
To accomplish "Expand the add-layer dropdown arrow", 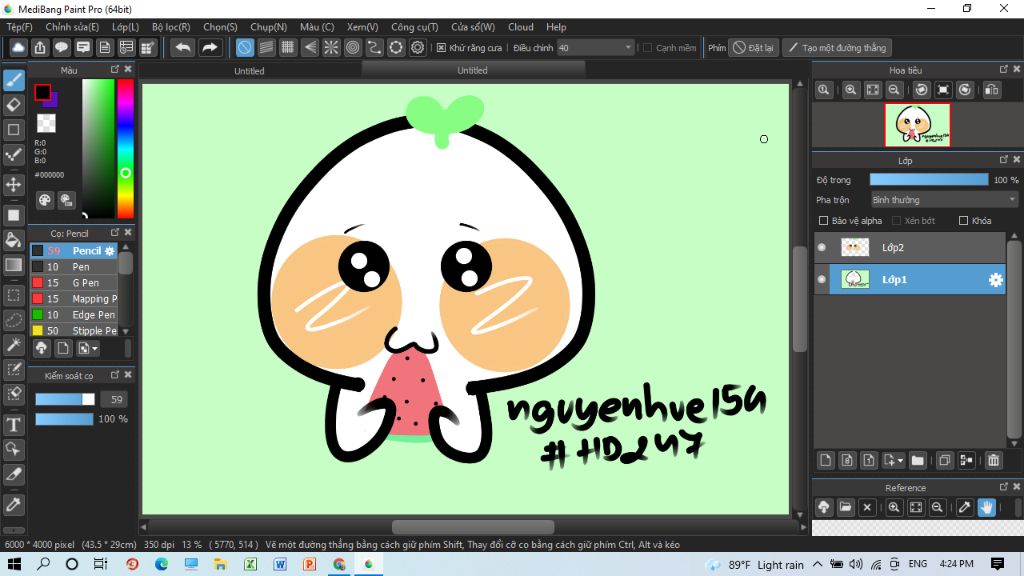I will [x=893, y=460].
